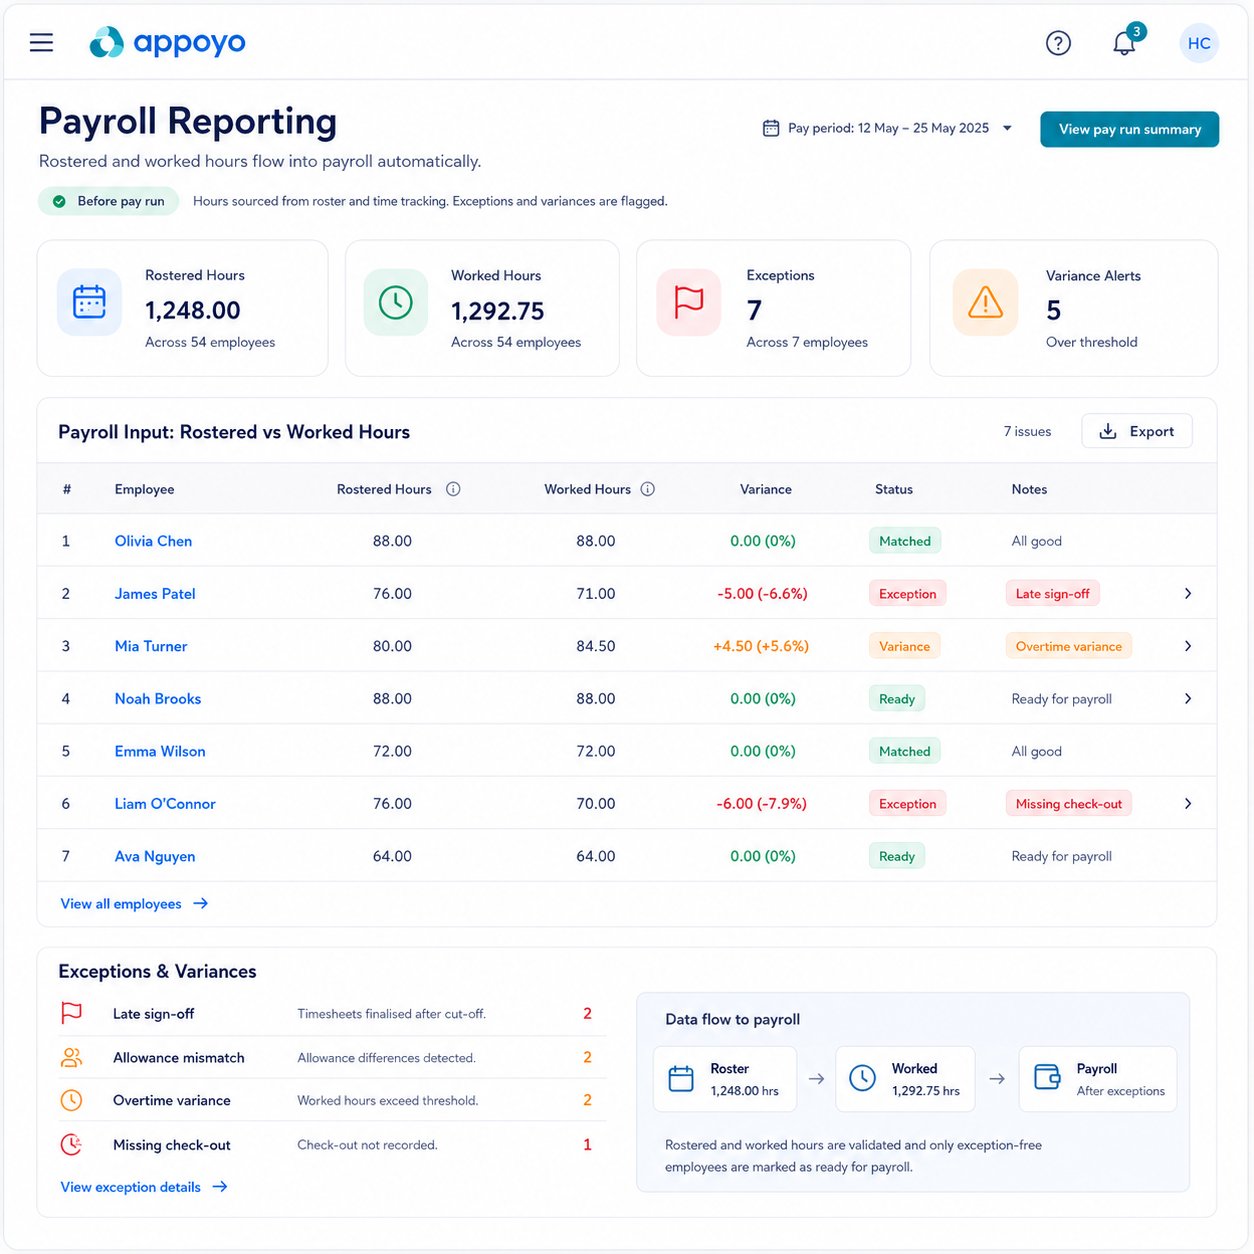Expand Liam O'Connor row details chevron

click(1188, 804)
